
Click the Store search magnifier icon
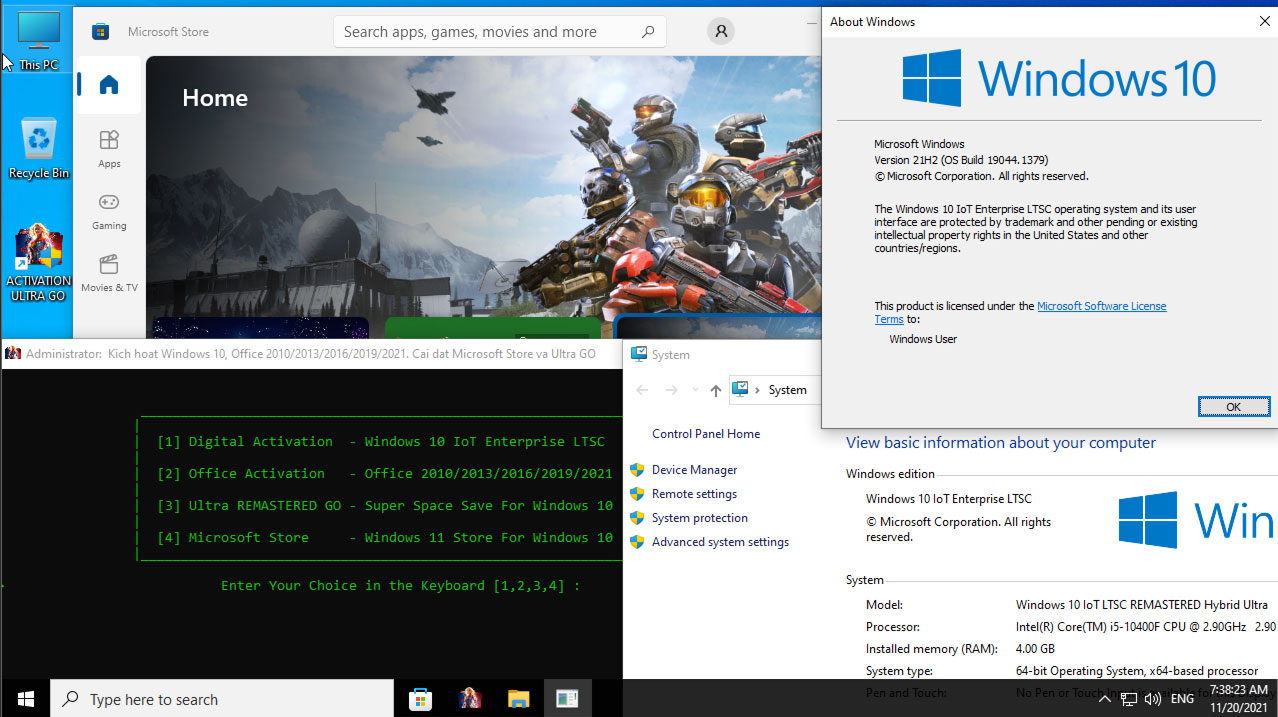point(649,32)
